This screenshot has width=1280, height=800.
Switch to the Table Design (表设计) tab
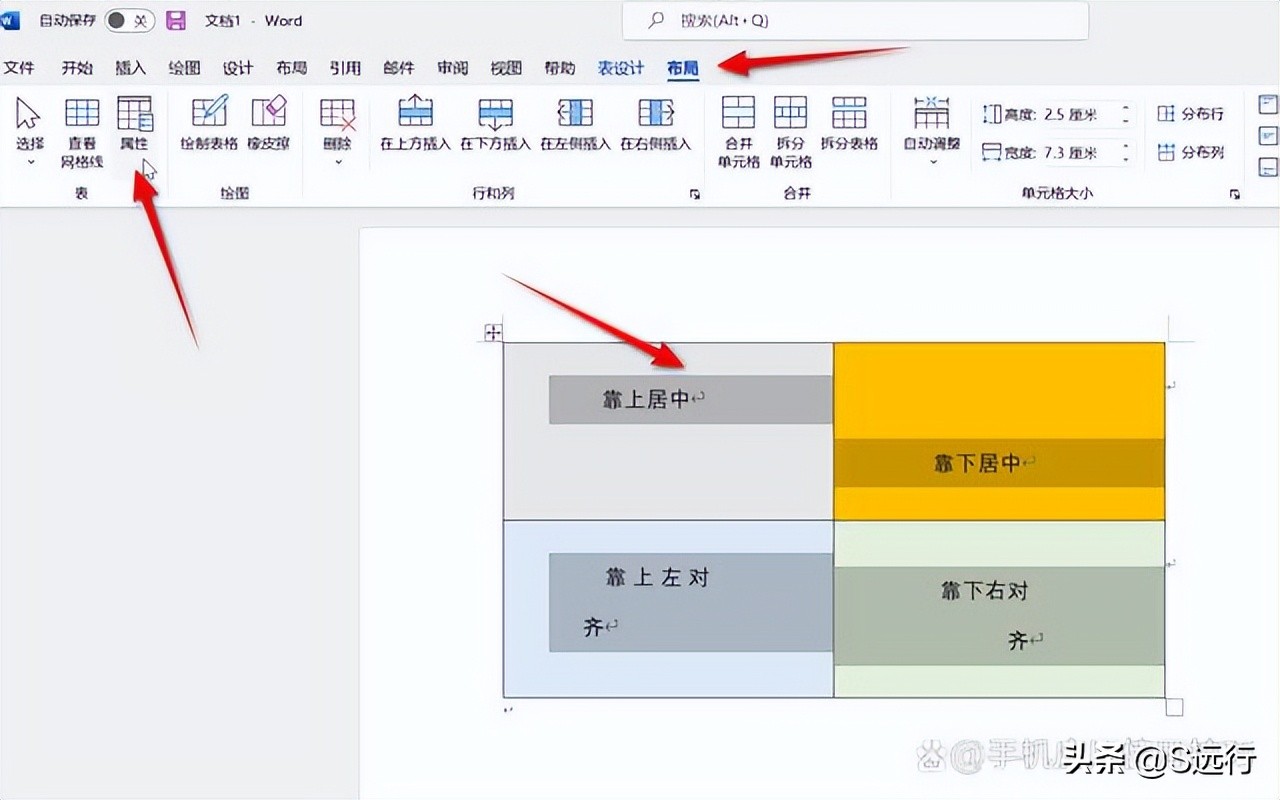point(621,68)
